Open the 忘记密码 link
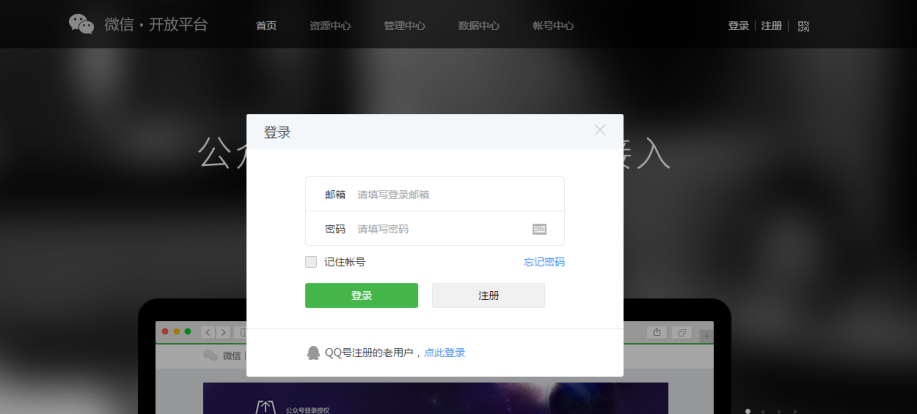 pyautogui.click(x=544, y=262)
